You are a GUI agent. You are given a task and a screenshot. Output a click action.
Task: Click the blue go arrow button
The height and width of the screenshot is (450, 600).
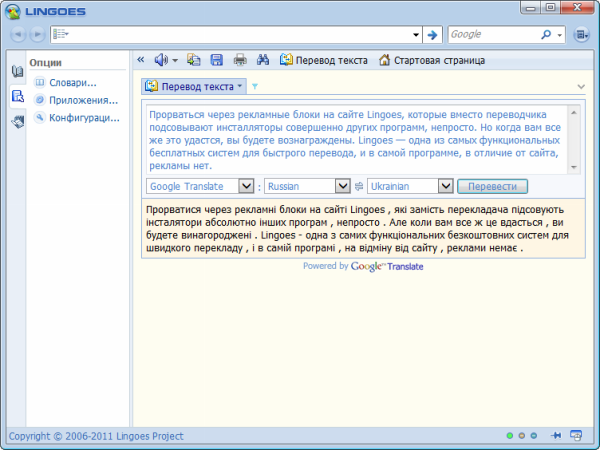[x=432, y=34]
